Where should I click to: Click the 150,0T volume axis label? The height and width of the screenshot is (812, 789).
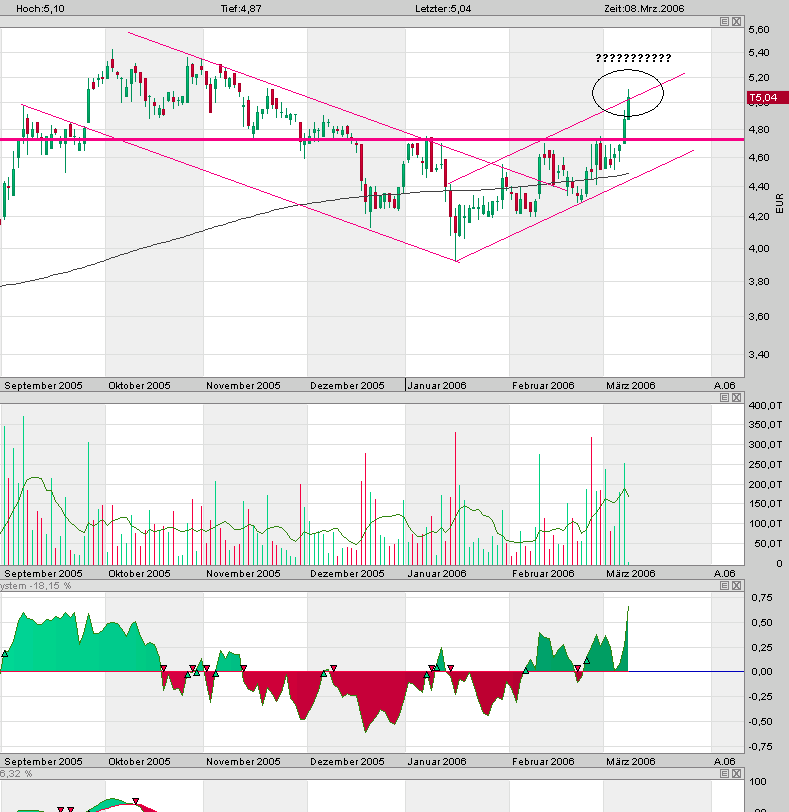765,503
